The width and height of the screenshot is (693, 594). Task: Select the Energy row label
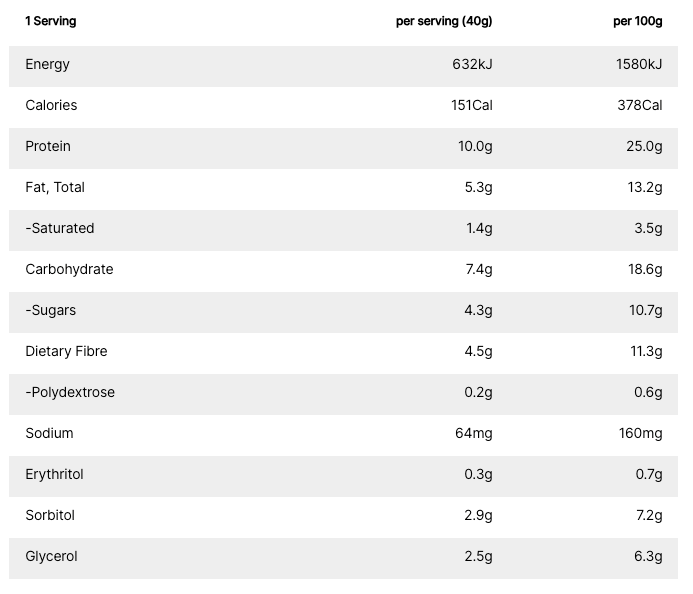(47, 64)
